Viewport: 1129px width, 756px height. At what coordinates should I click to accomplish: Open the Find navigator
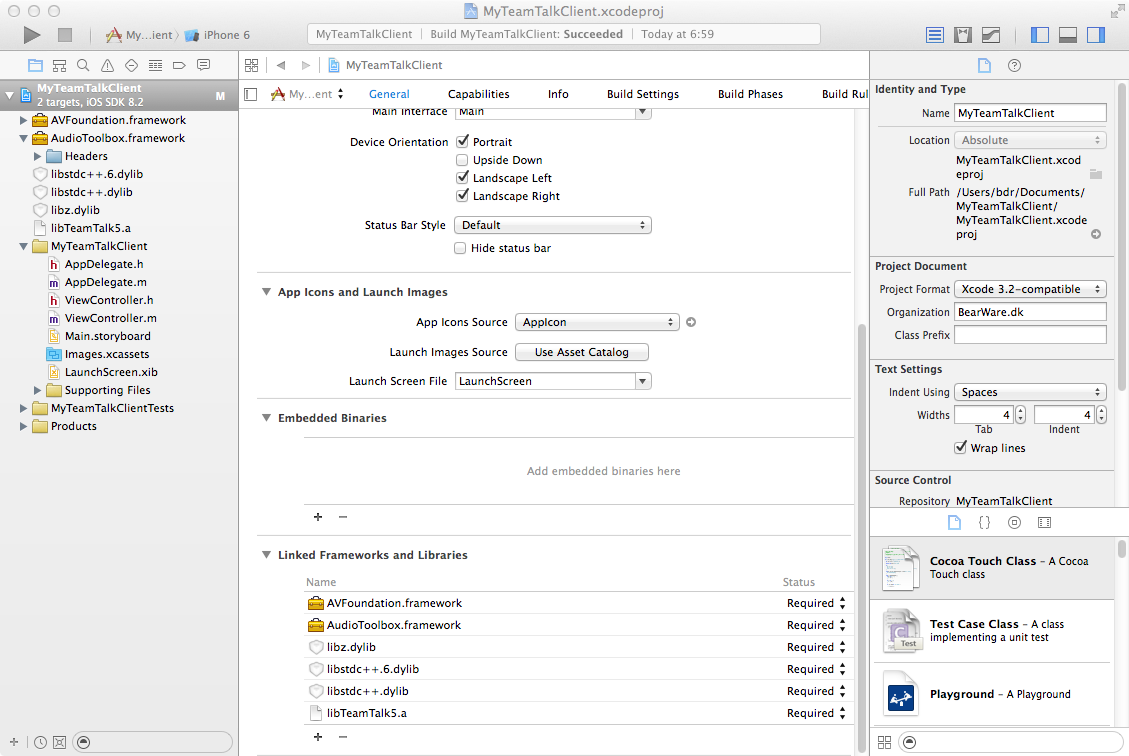coord(82,66)
